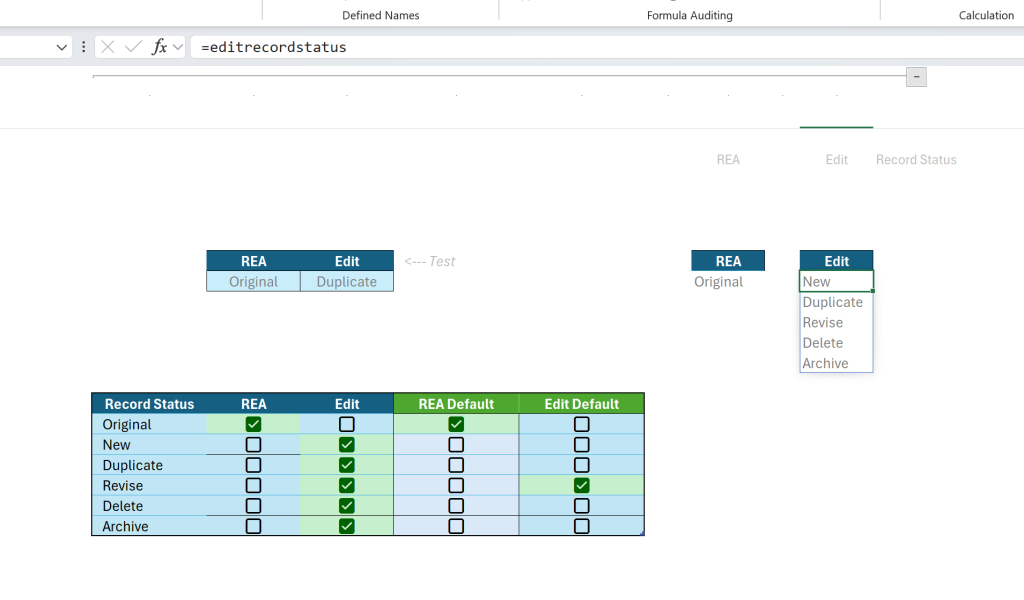
Task: Enable the Edit checkbox for Original
Action: (347, 424)
